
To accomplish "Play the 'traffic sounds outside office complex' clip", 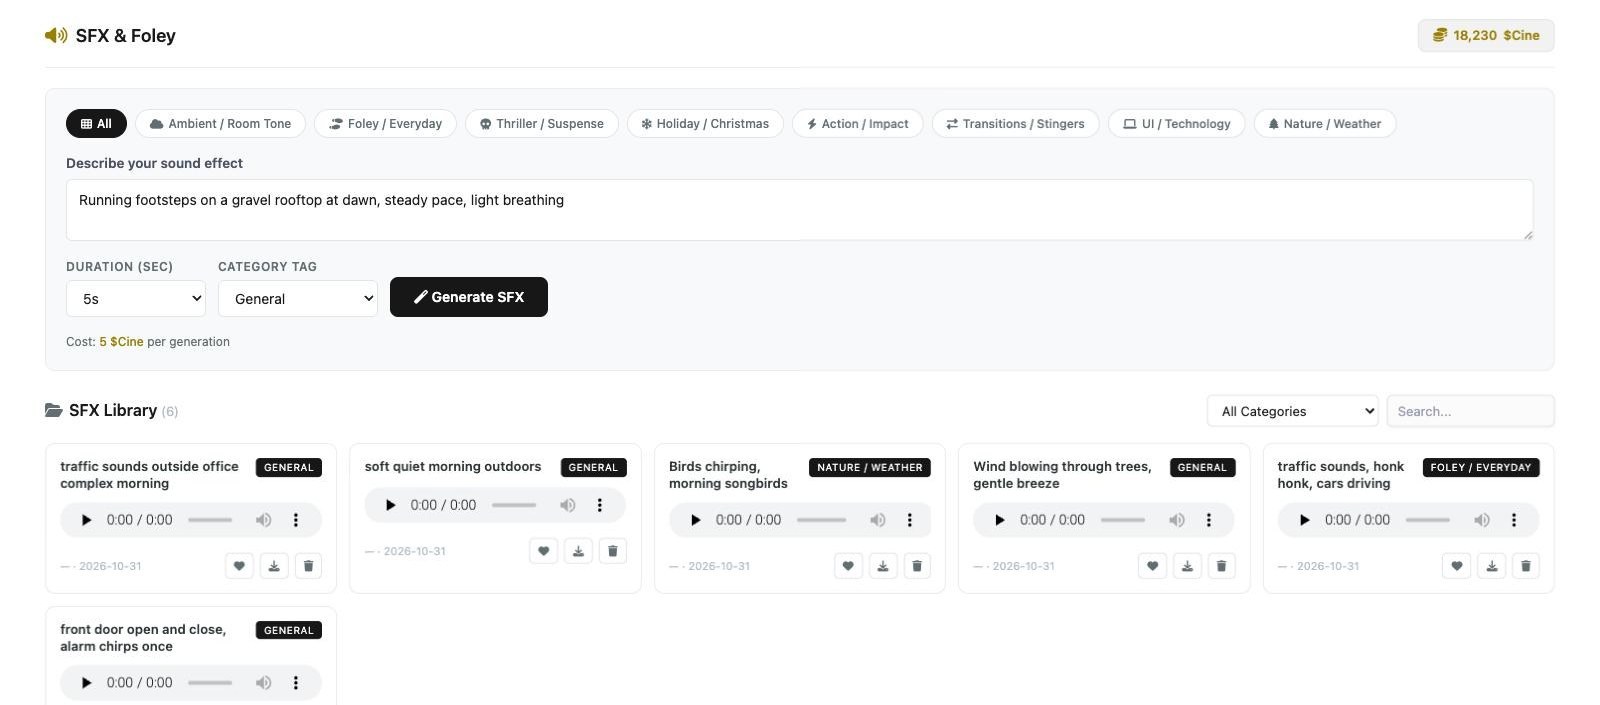I will 86,520.
